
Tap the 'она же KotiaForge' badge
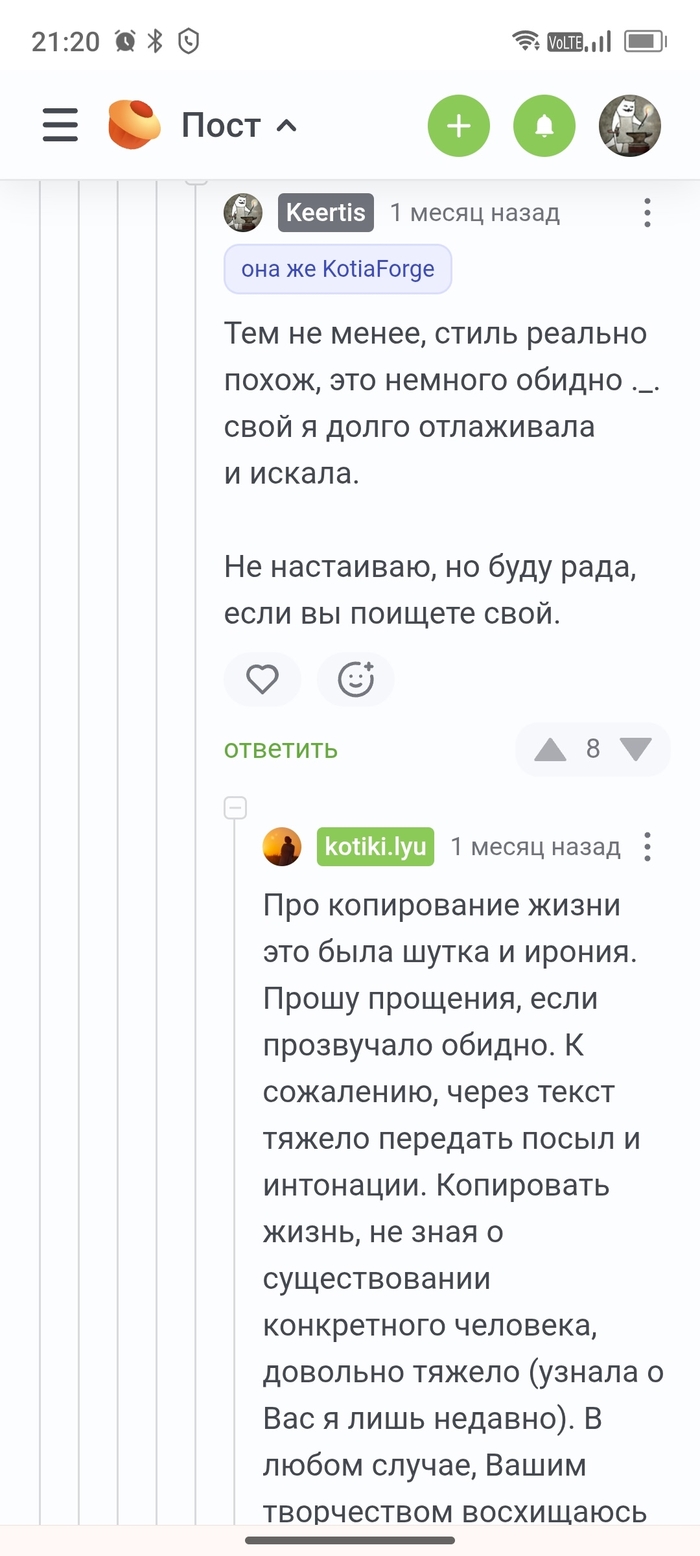click(338, 269)
